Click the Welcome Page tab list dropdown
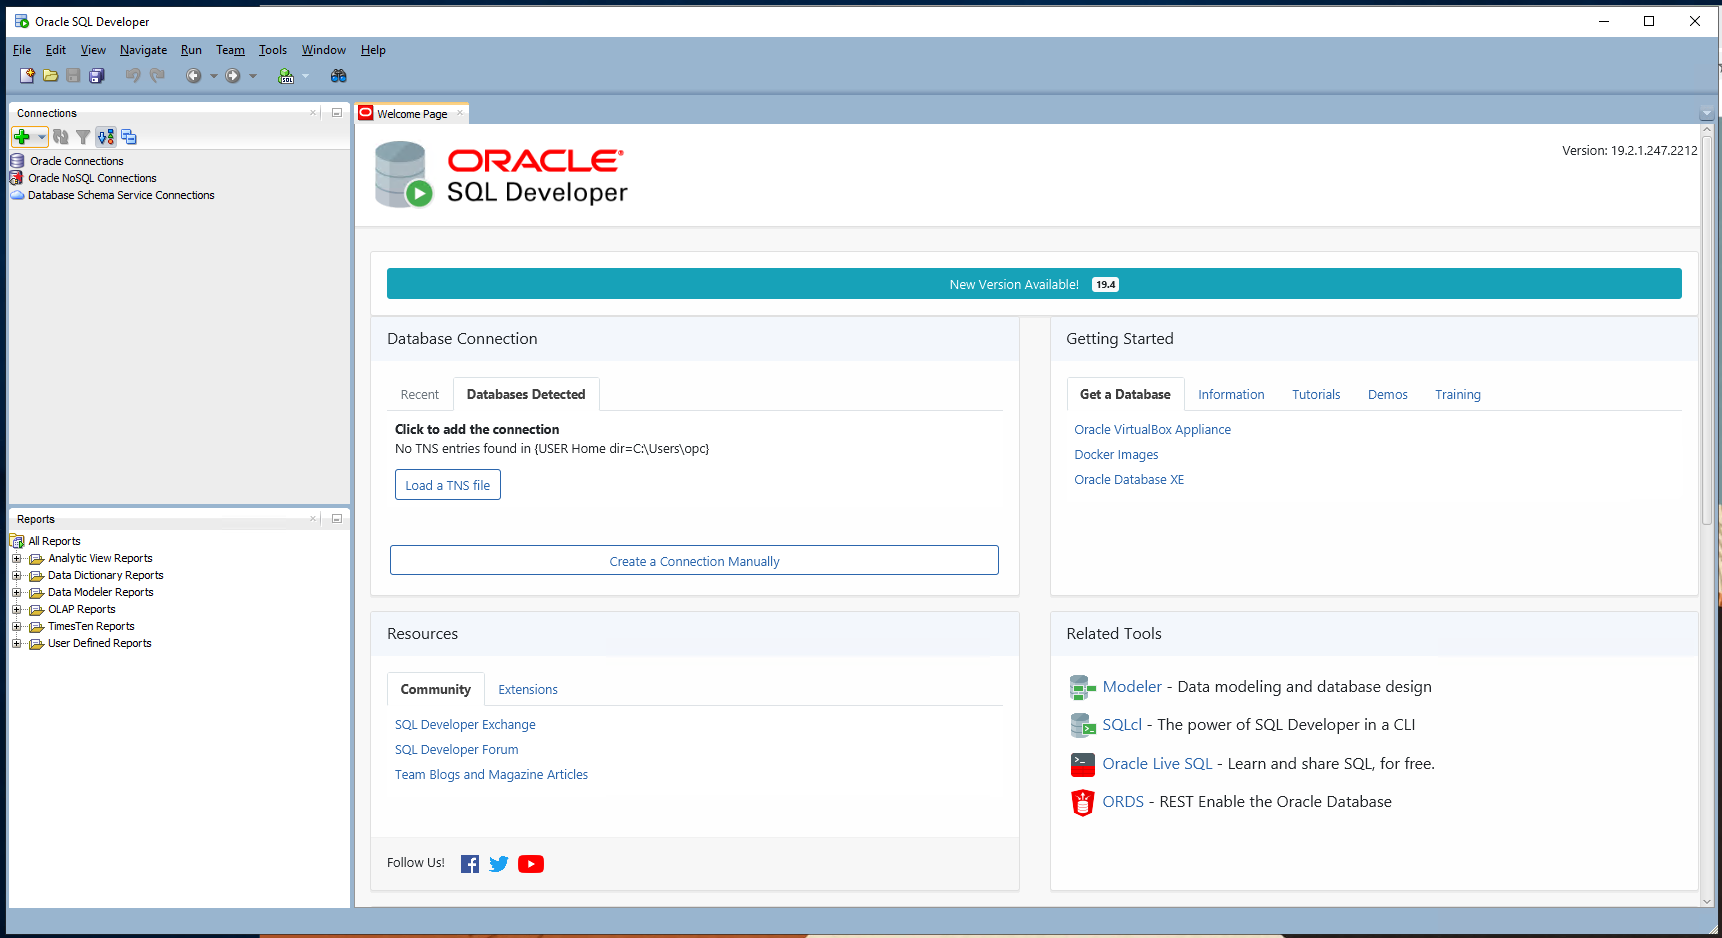Viewport: 1722px width, 938px height. (1707, 113)
